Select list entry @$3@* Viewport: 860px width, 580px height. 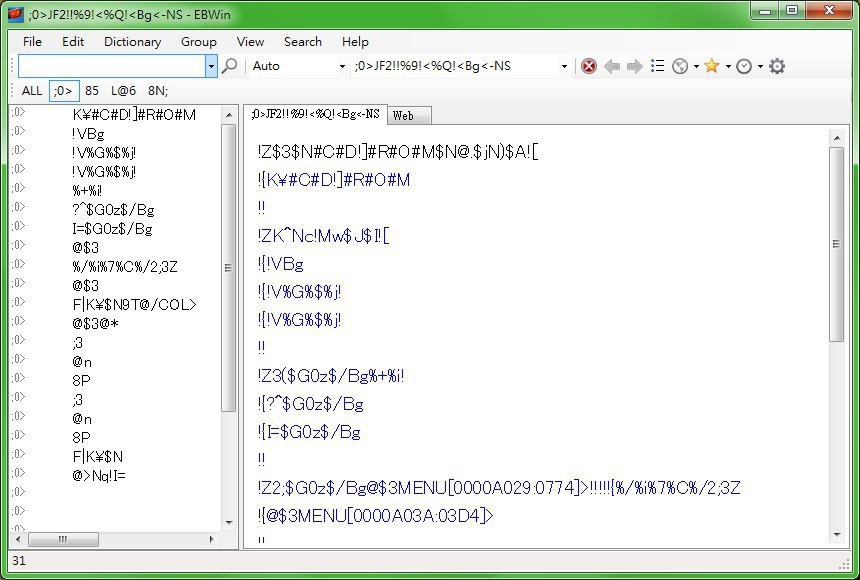tap(95, 324)
